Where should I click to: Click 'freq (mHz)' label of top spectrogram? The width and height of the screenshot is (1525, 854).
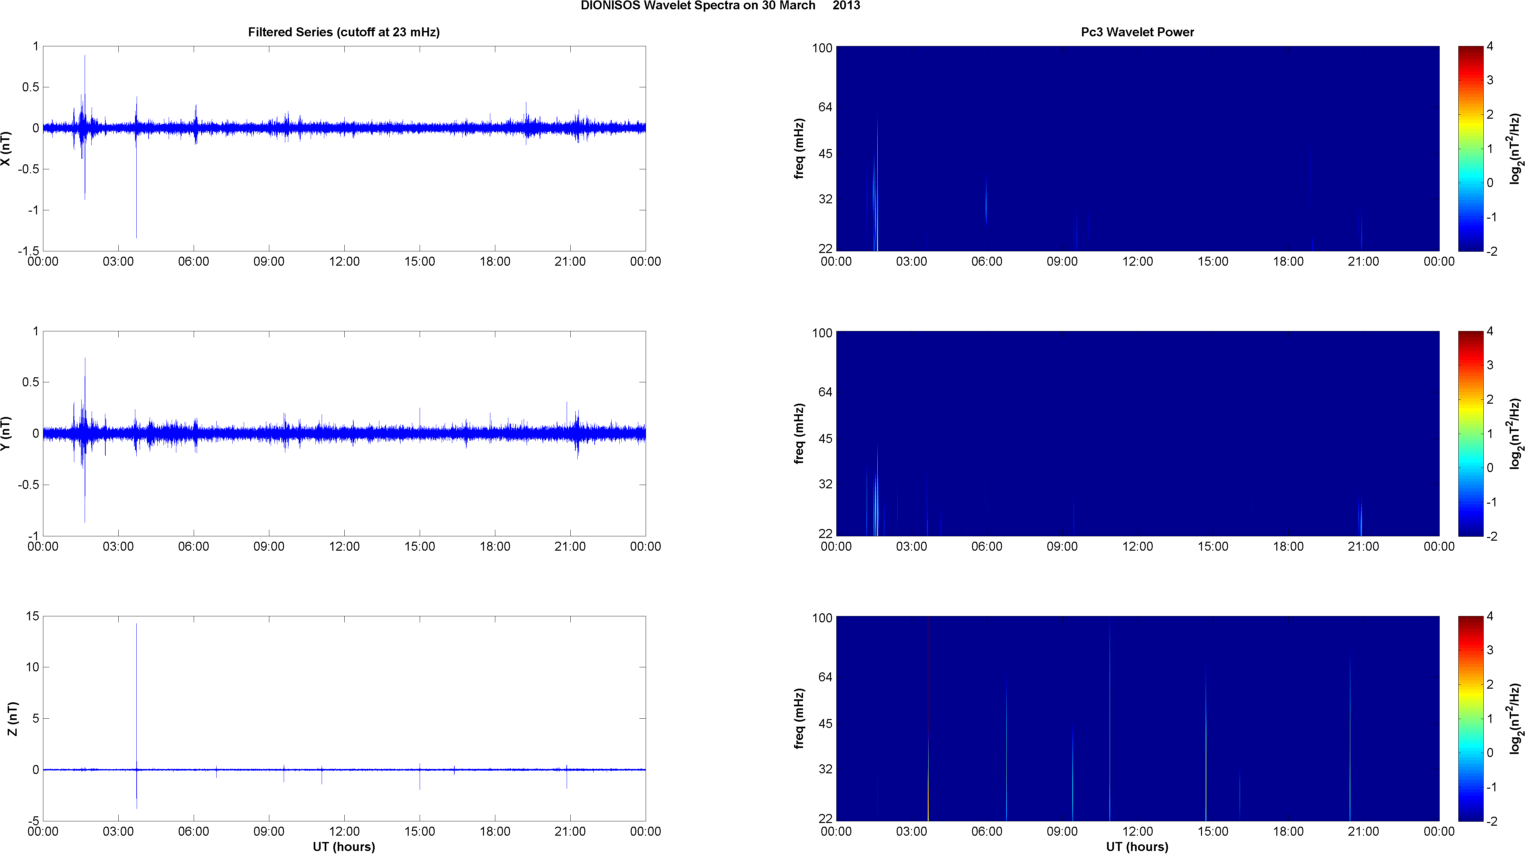pyautogui.click(x=799, y=149)
